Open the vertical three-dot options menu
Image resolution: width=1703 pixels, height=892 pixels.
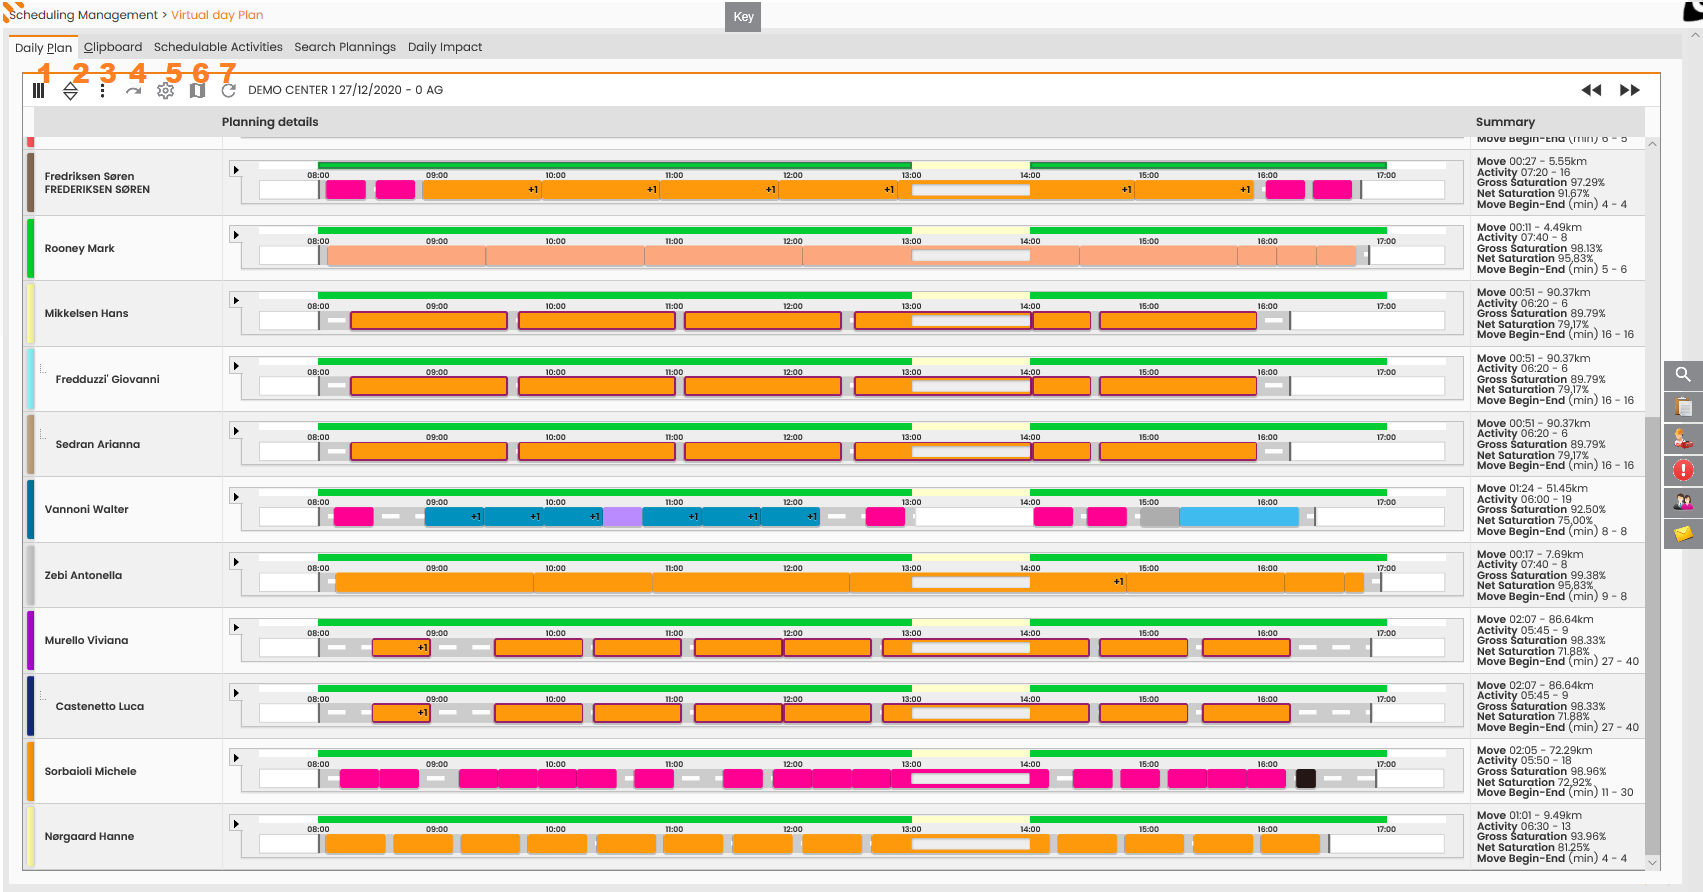(103, 90)
